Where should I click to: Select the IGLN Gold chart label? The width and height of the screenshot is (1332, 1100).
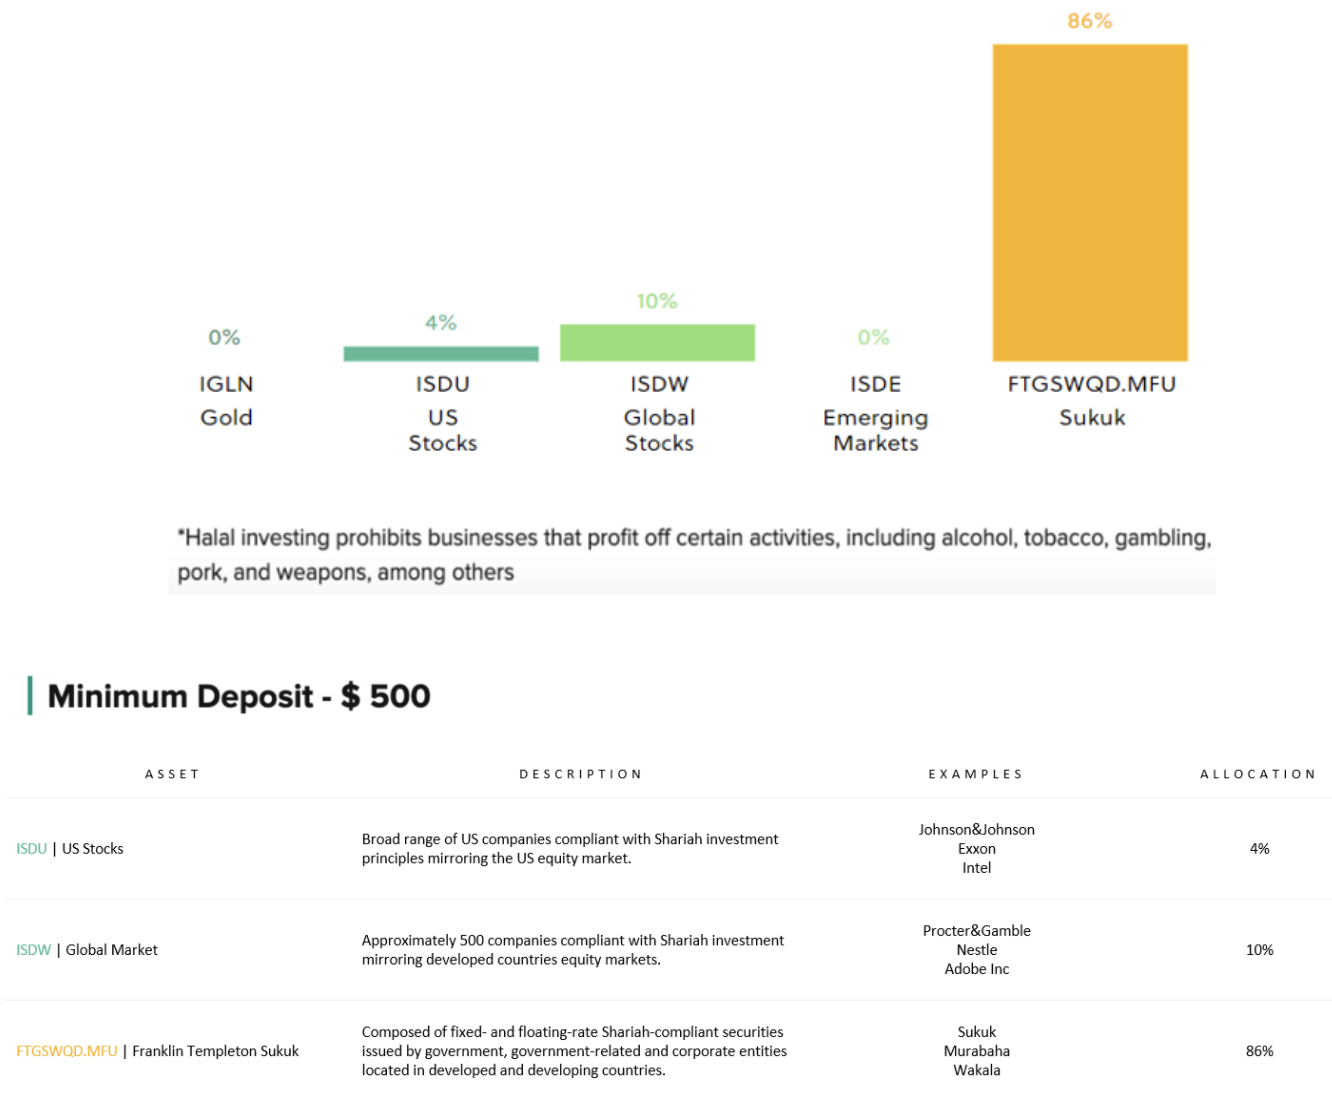pos(226,400)
